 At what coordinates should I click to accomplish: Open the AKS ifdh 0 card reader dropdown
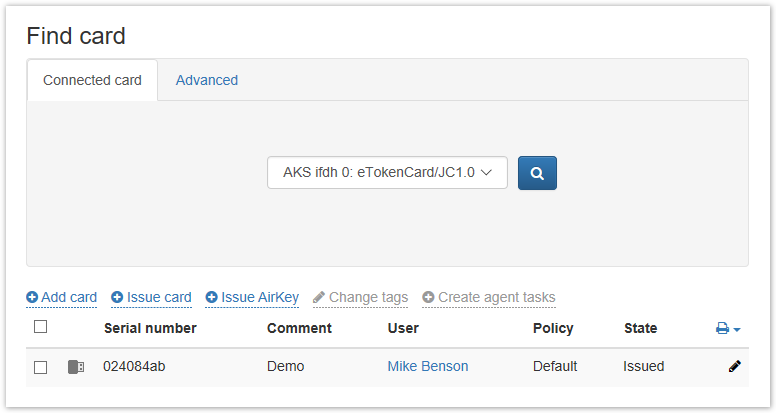point(387,173)
